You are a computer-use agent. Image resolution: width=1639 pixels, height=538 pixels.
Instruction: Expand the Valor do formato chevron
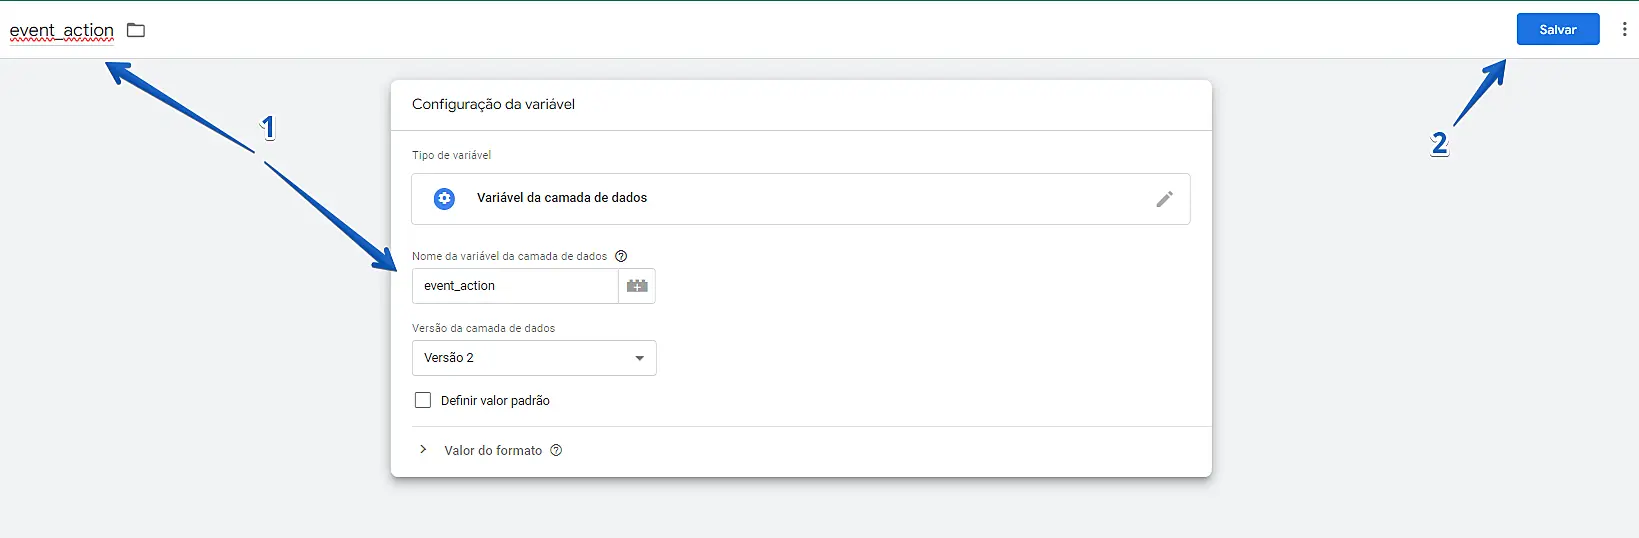pos(423,450)
